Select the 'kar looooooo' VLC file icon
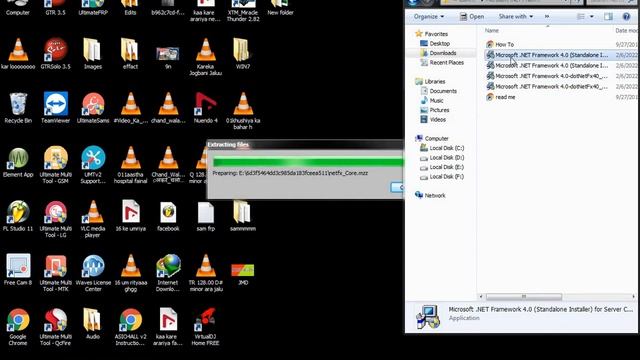Viewport: 640px width, 360px height. click(18, 53)
